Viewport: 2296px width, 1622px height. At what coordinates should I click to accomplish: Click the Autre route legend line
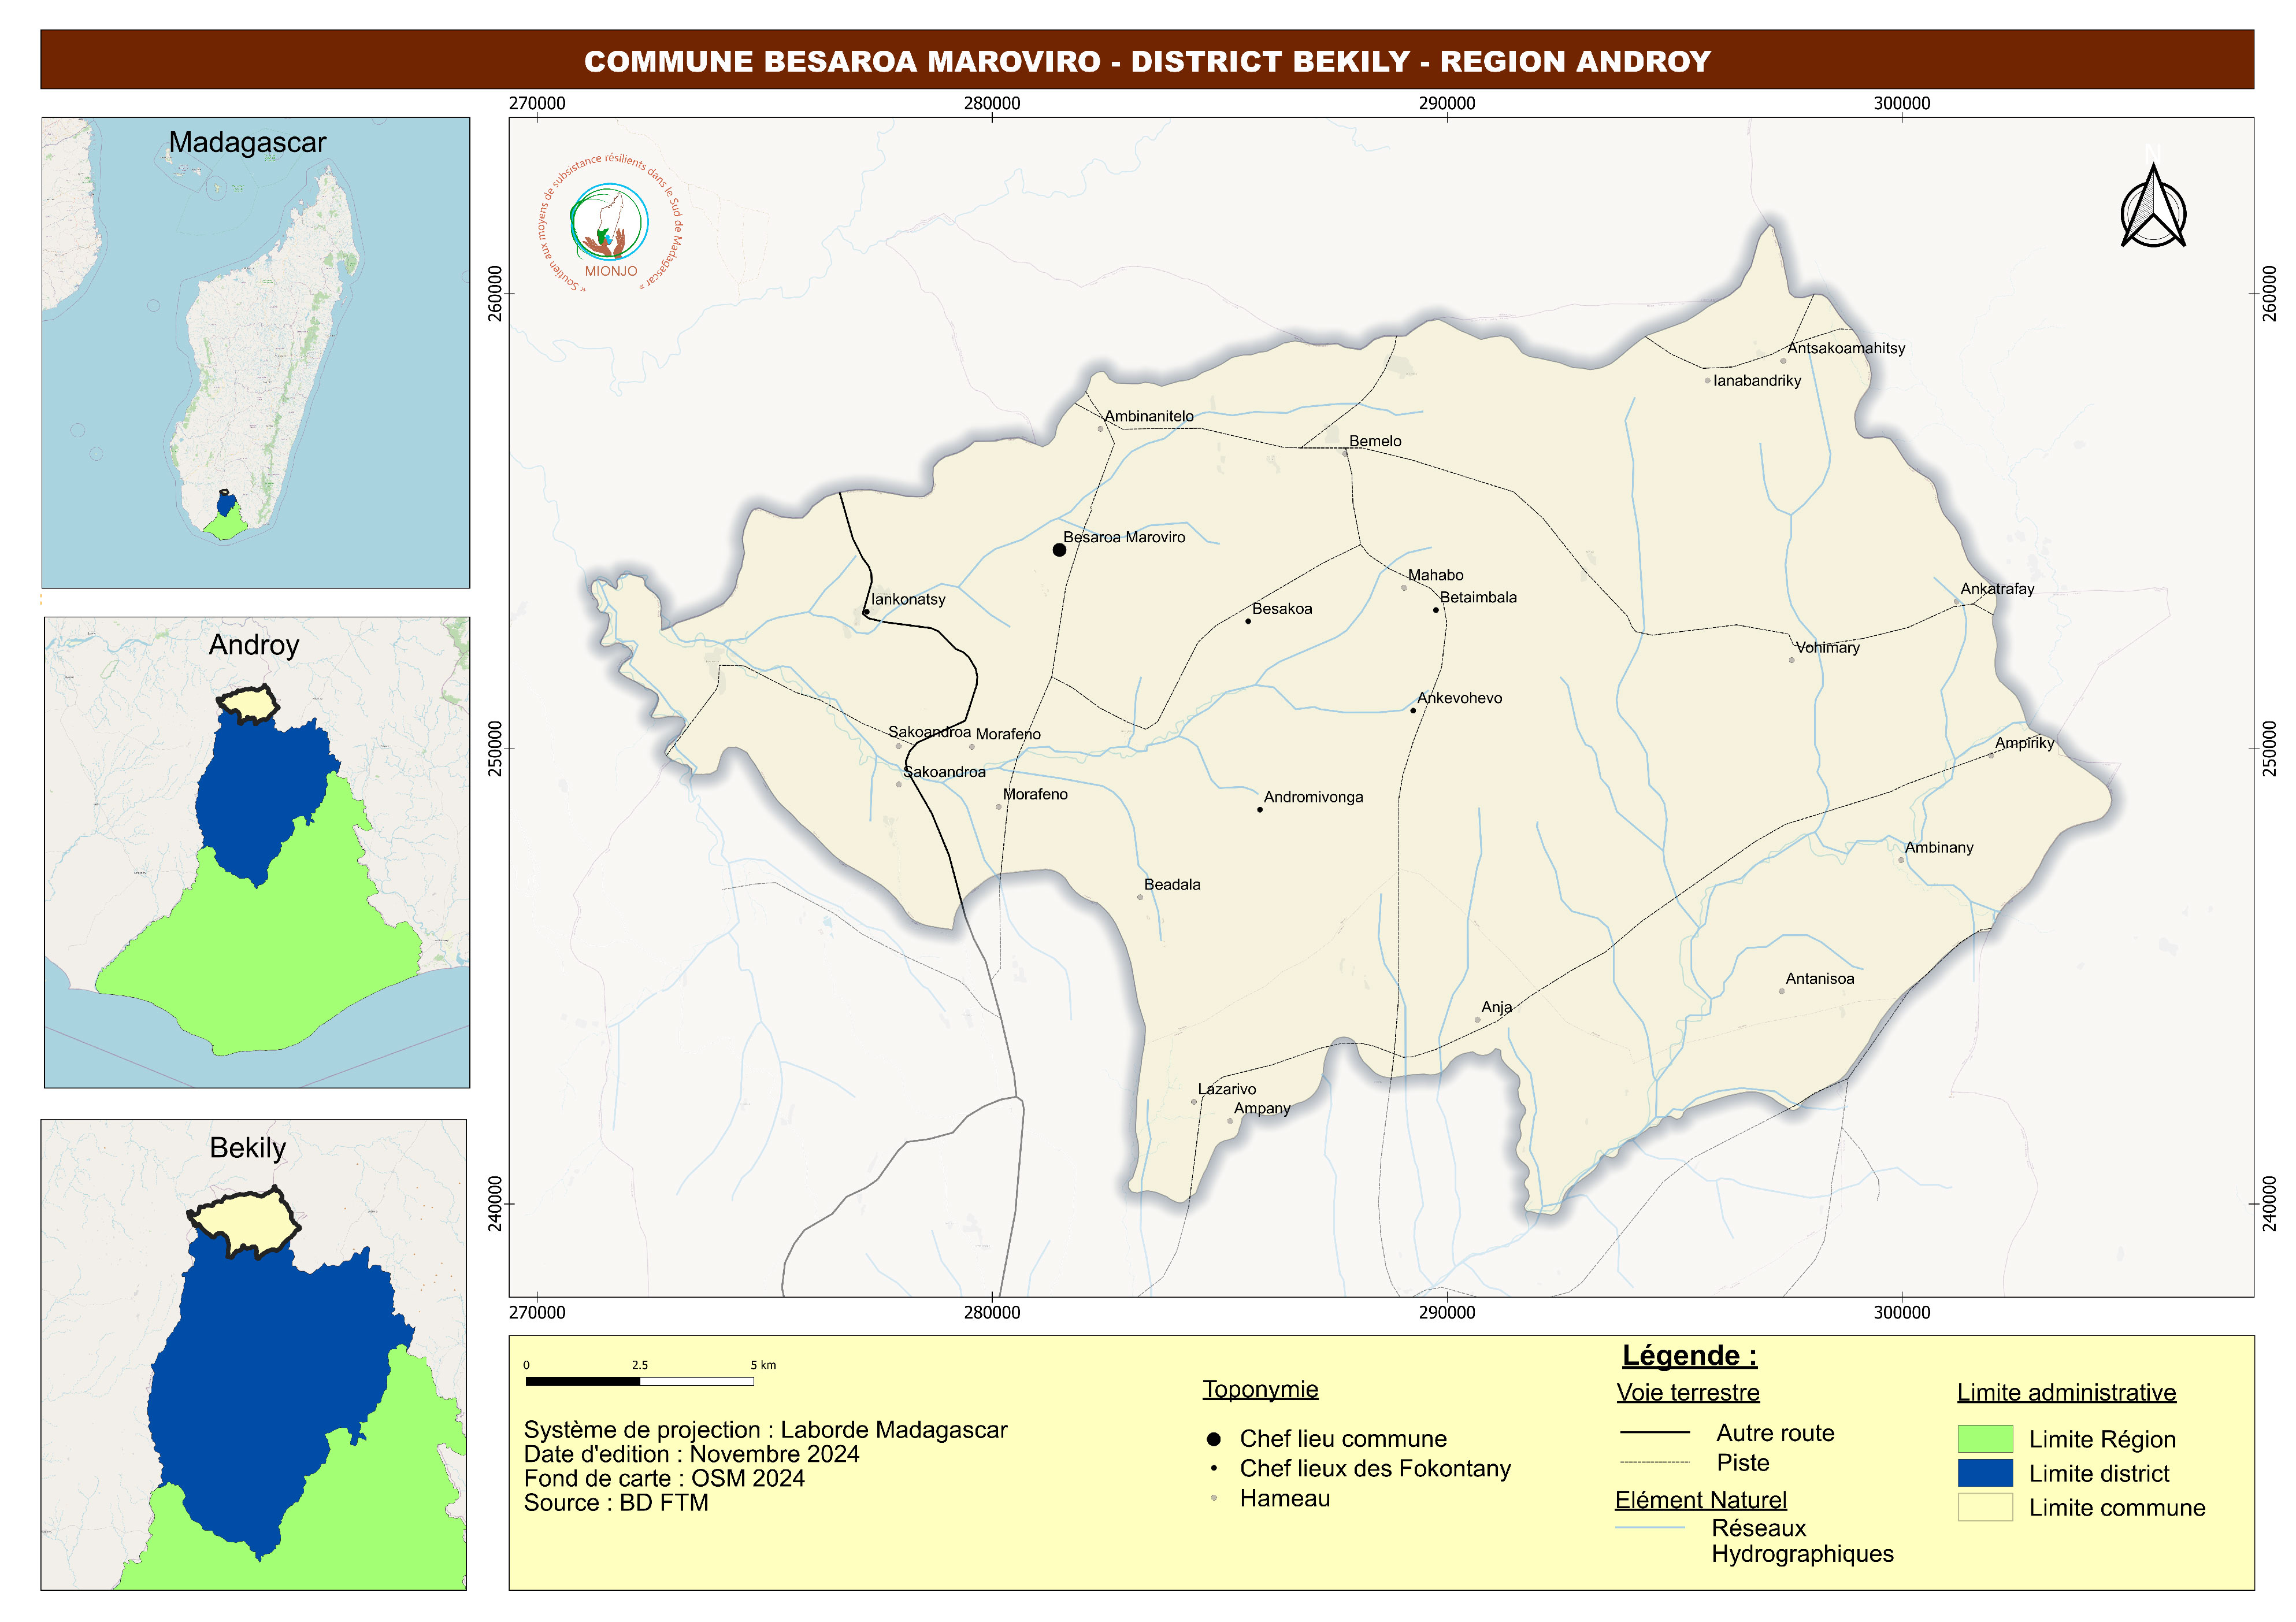pos(1654,1433)
